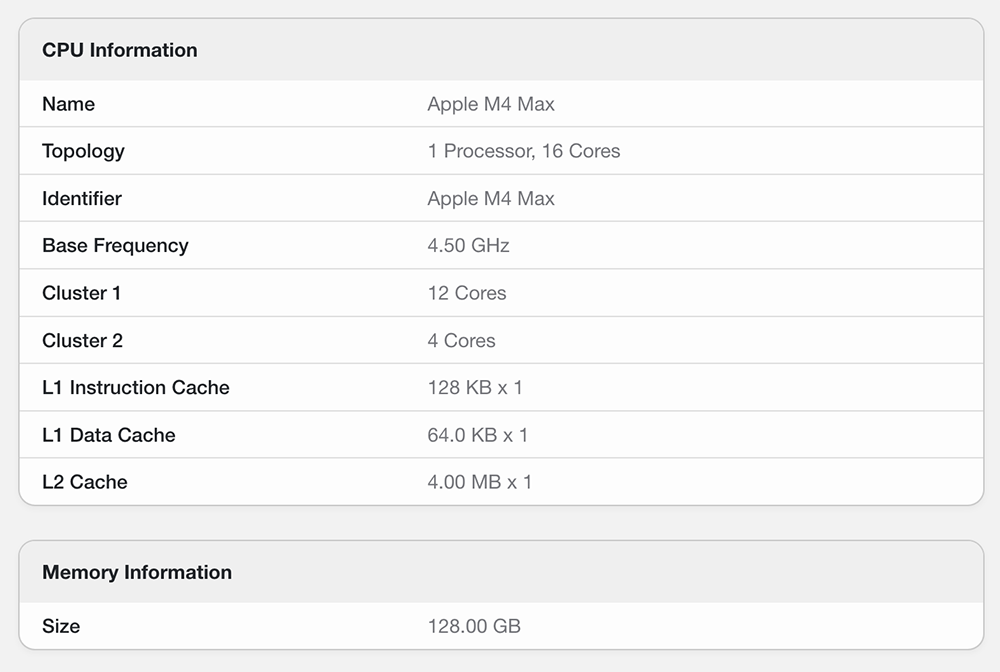This screenshot has width=1000, height=672.
Task: Select the Cluster 1 label
Action: coord(82,293)
